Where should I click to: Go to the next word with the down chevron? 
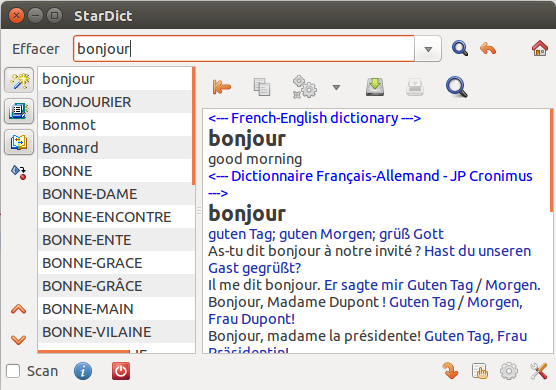(18, 340)
